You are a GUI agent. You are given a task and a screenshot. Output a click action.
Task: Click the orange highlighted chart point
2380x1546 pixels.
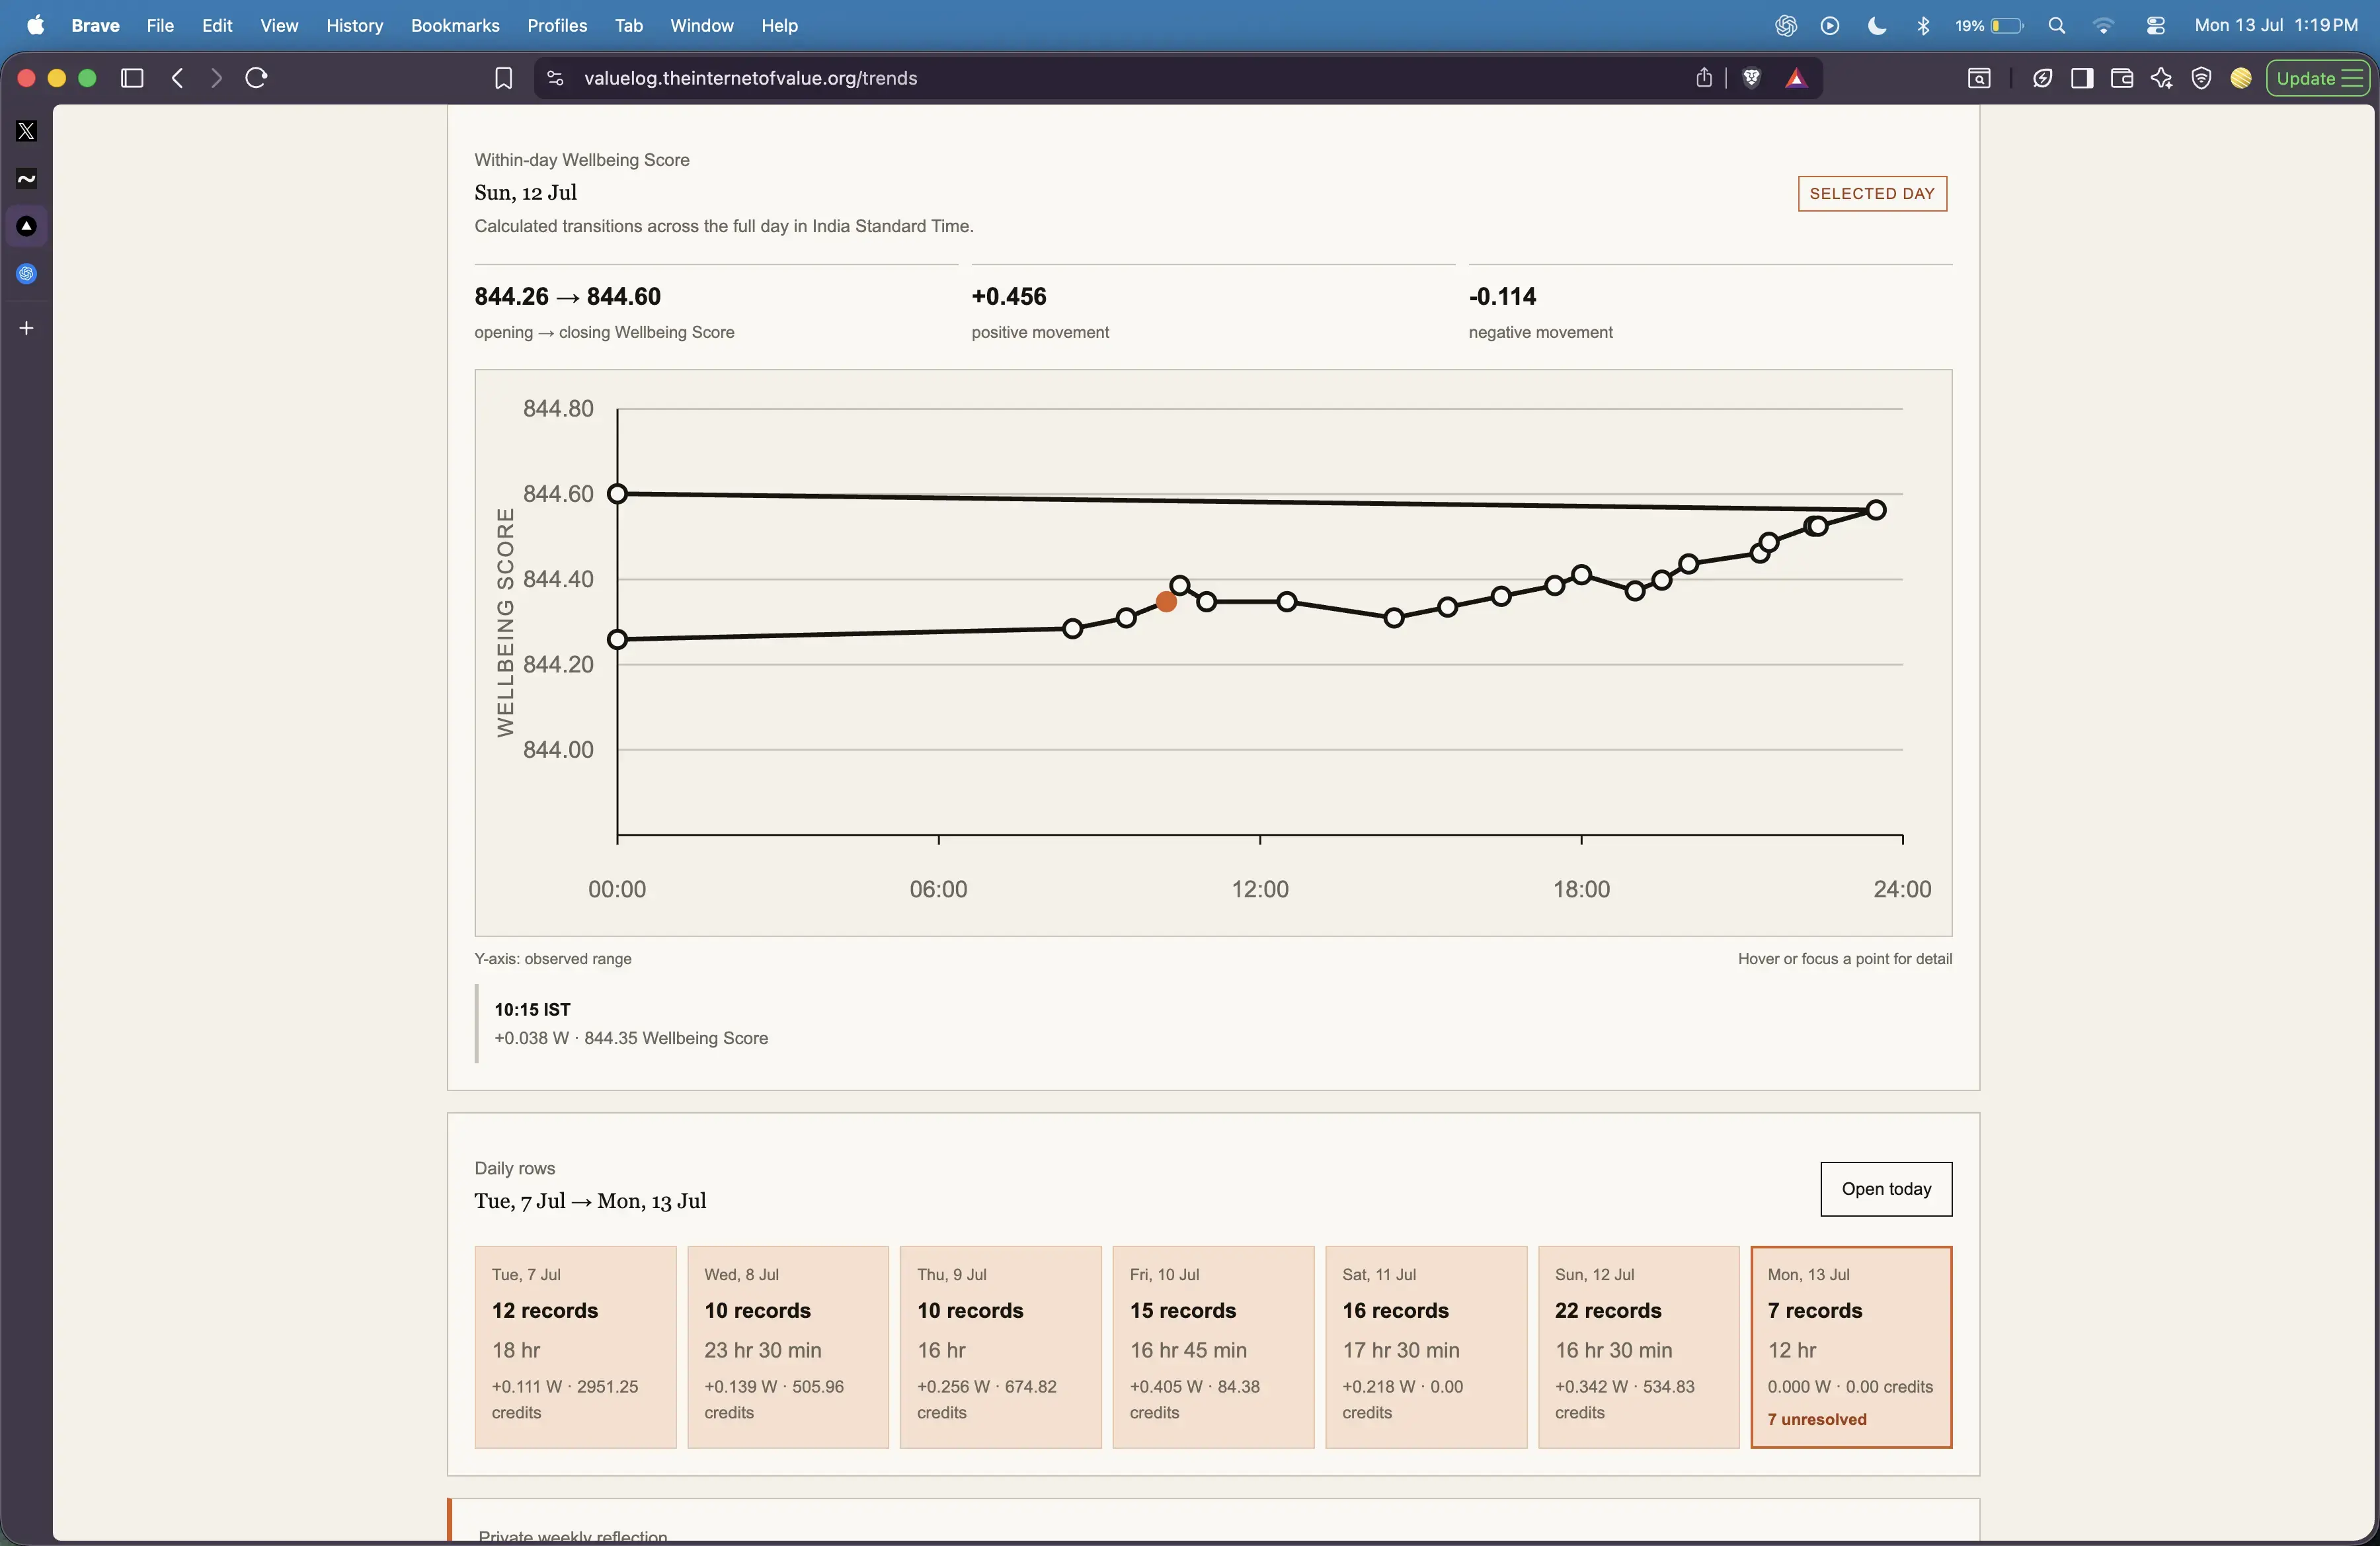point(1166,602)
